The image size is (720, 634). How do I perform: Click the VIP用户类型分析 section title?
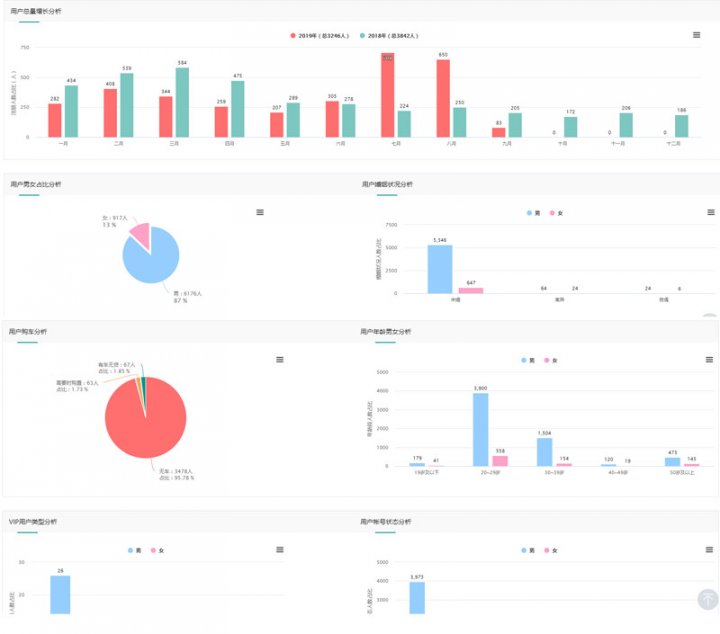(x=33, y=522)
